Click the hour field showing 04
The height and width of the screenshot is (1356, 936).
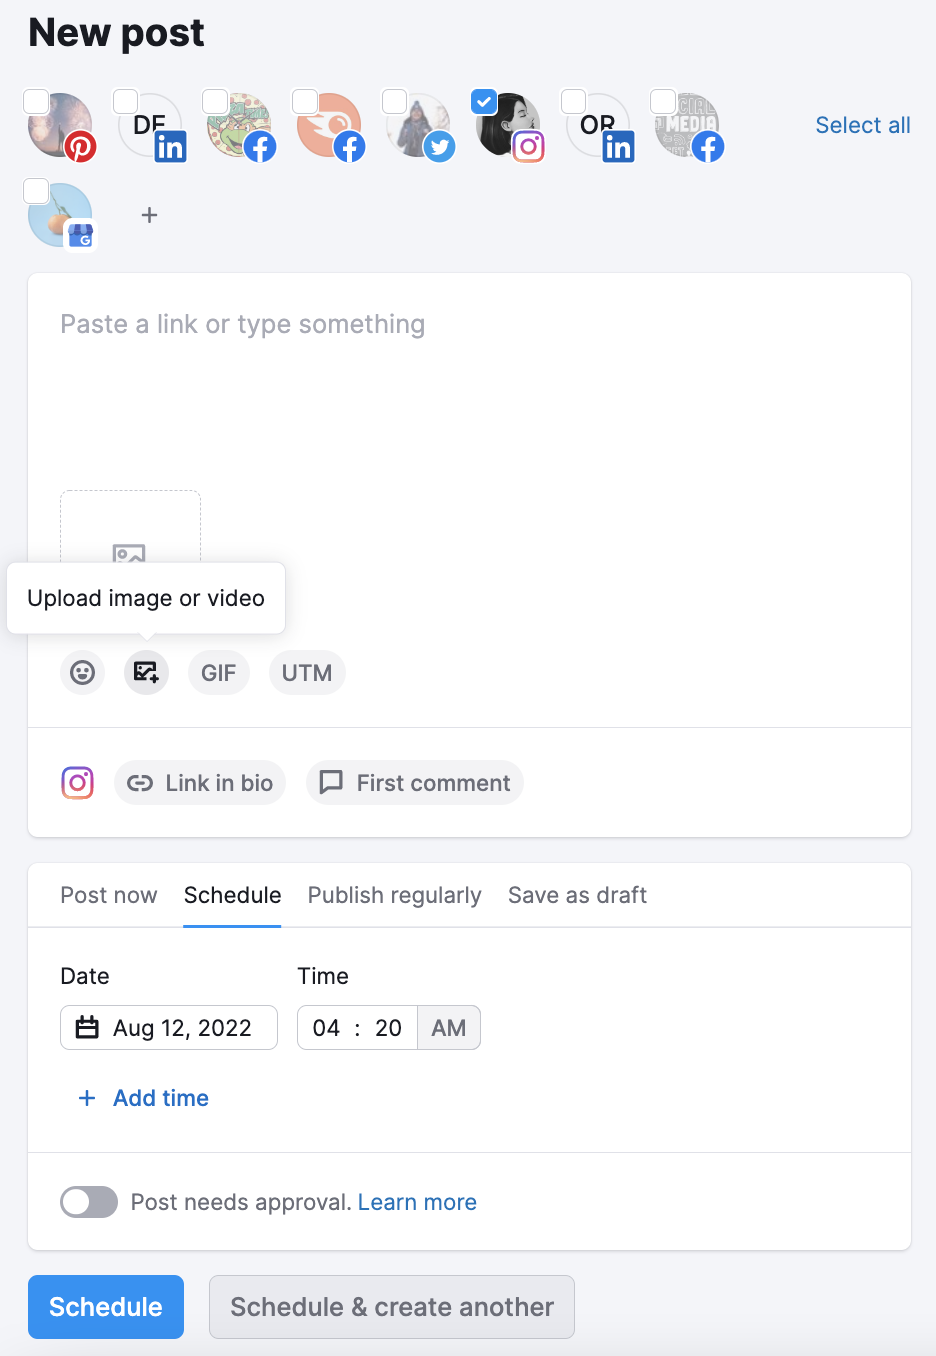pyautogui.click(x=326, y=1028)
